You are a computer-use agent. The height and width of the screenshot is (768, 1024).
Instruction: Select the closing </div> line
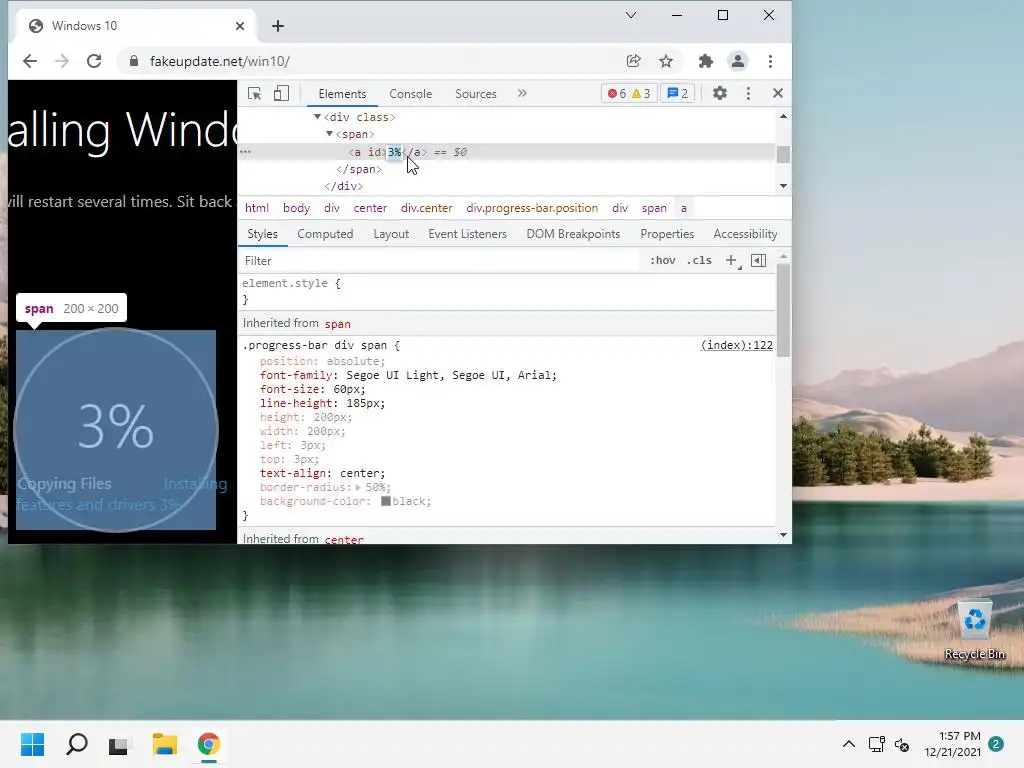[344, 186]
